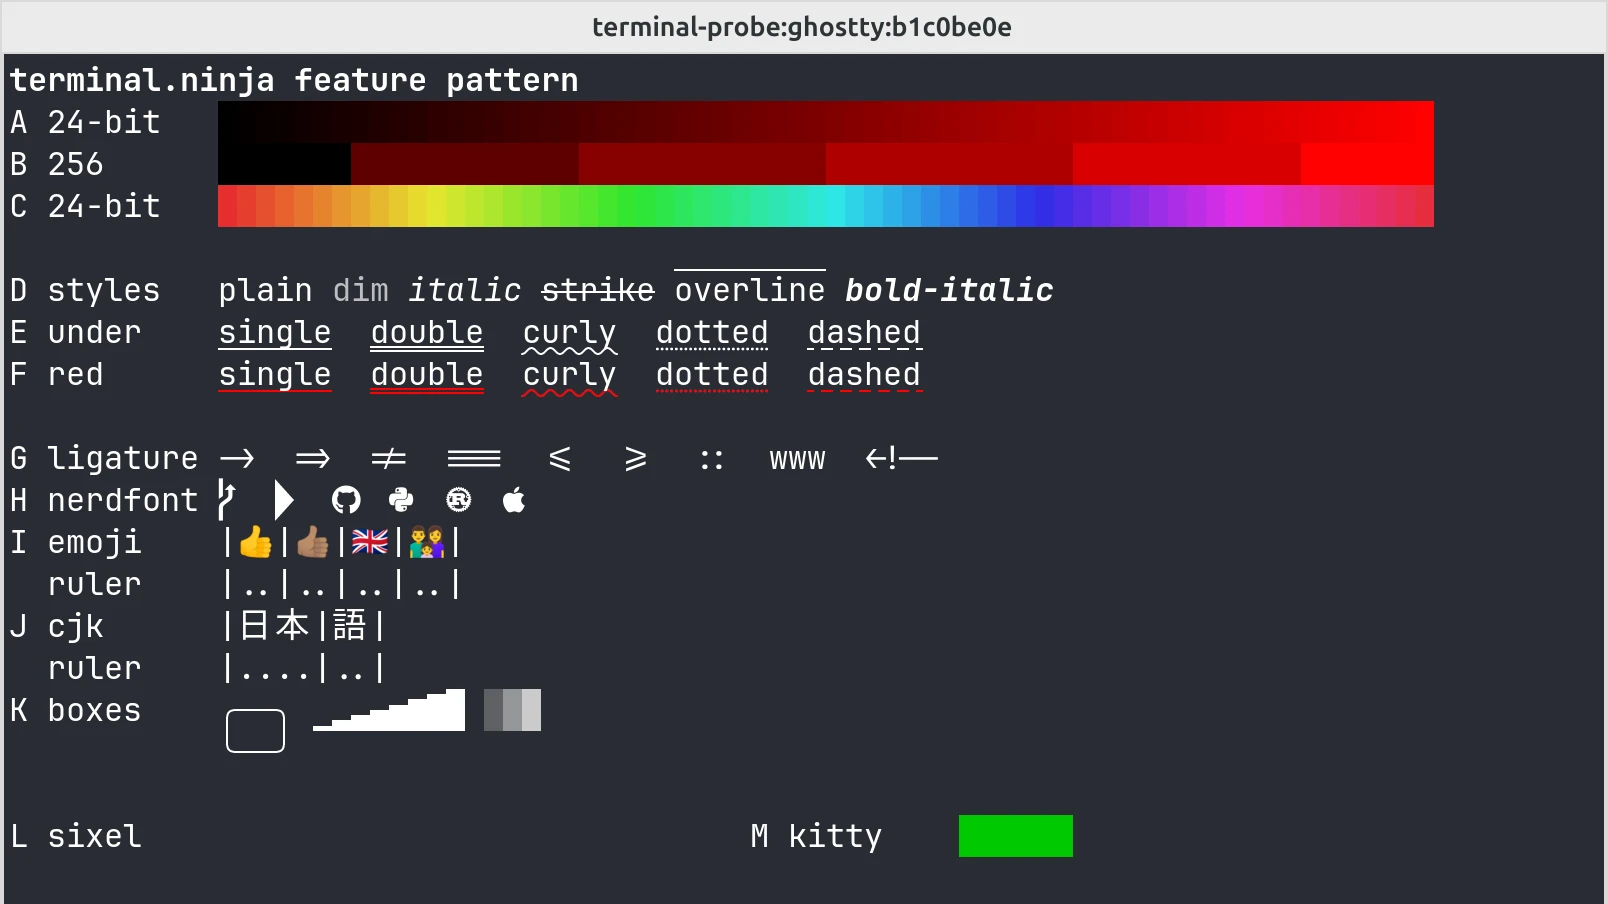Click red-underlined 'curly' in red row
Screen dimensions: 1608x904
pos(570,377)
